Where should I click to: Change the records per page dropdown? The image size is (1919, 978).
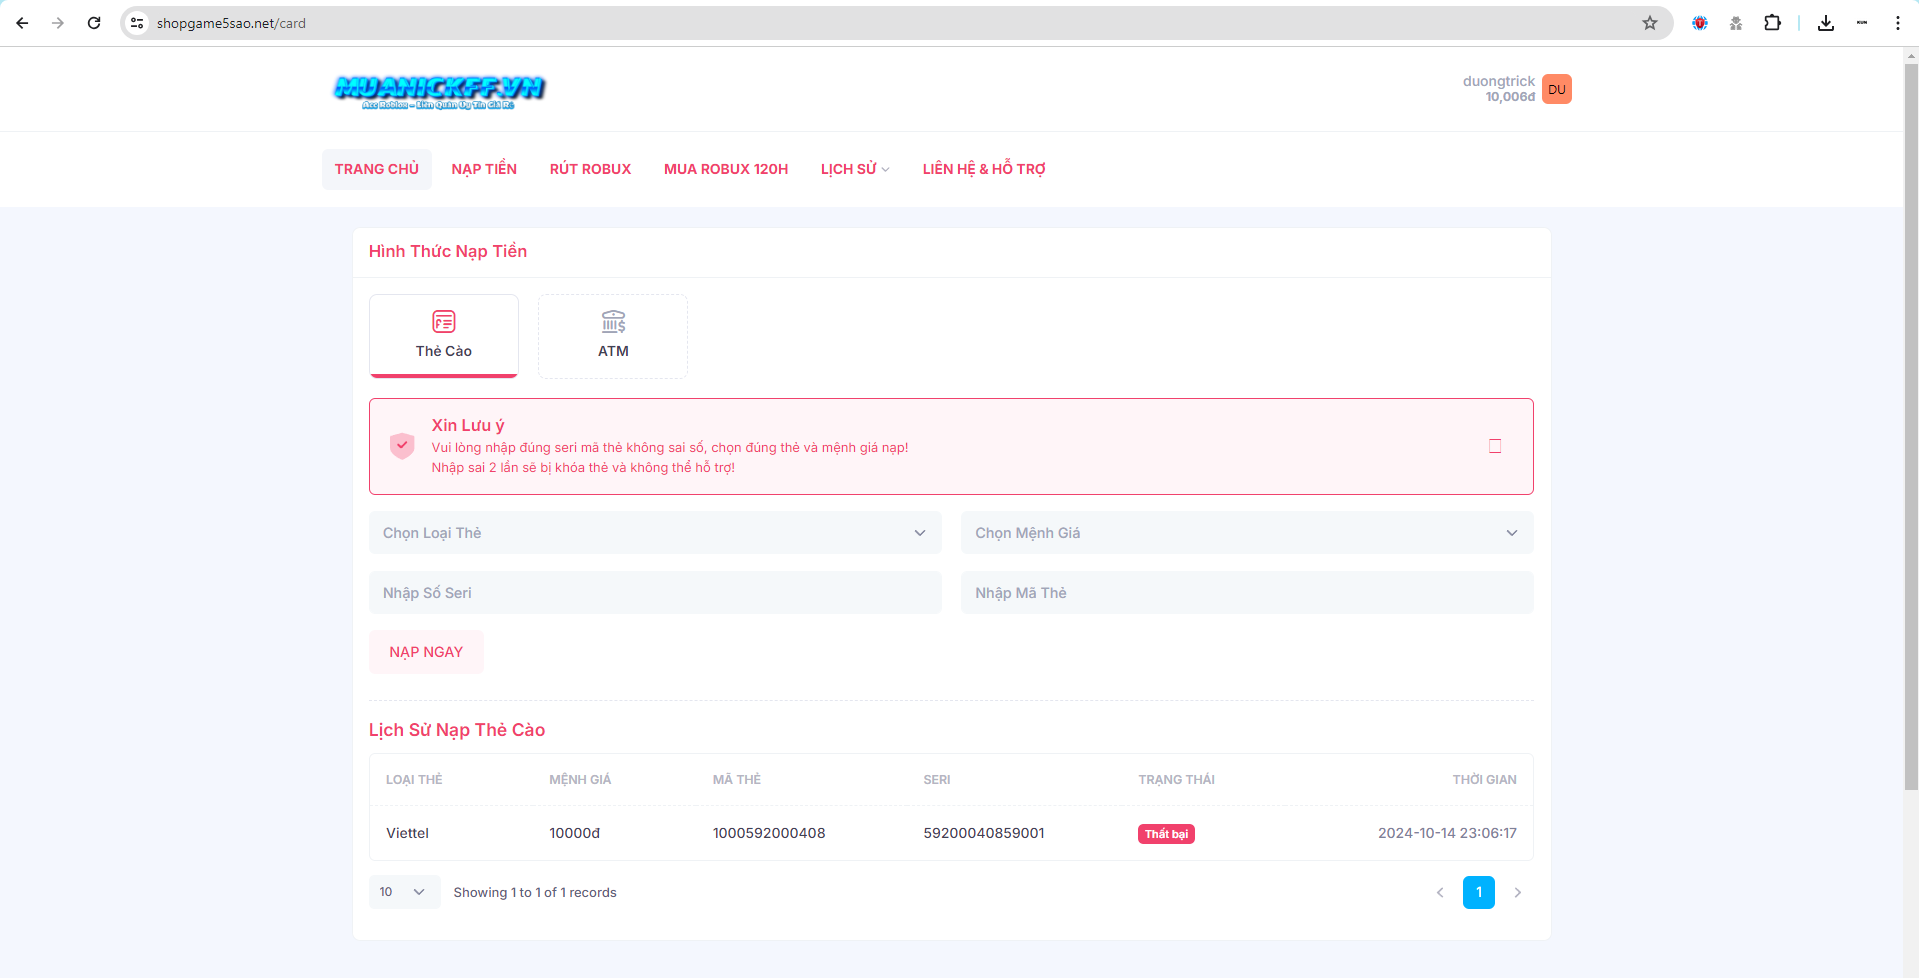tap(404, 892)
